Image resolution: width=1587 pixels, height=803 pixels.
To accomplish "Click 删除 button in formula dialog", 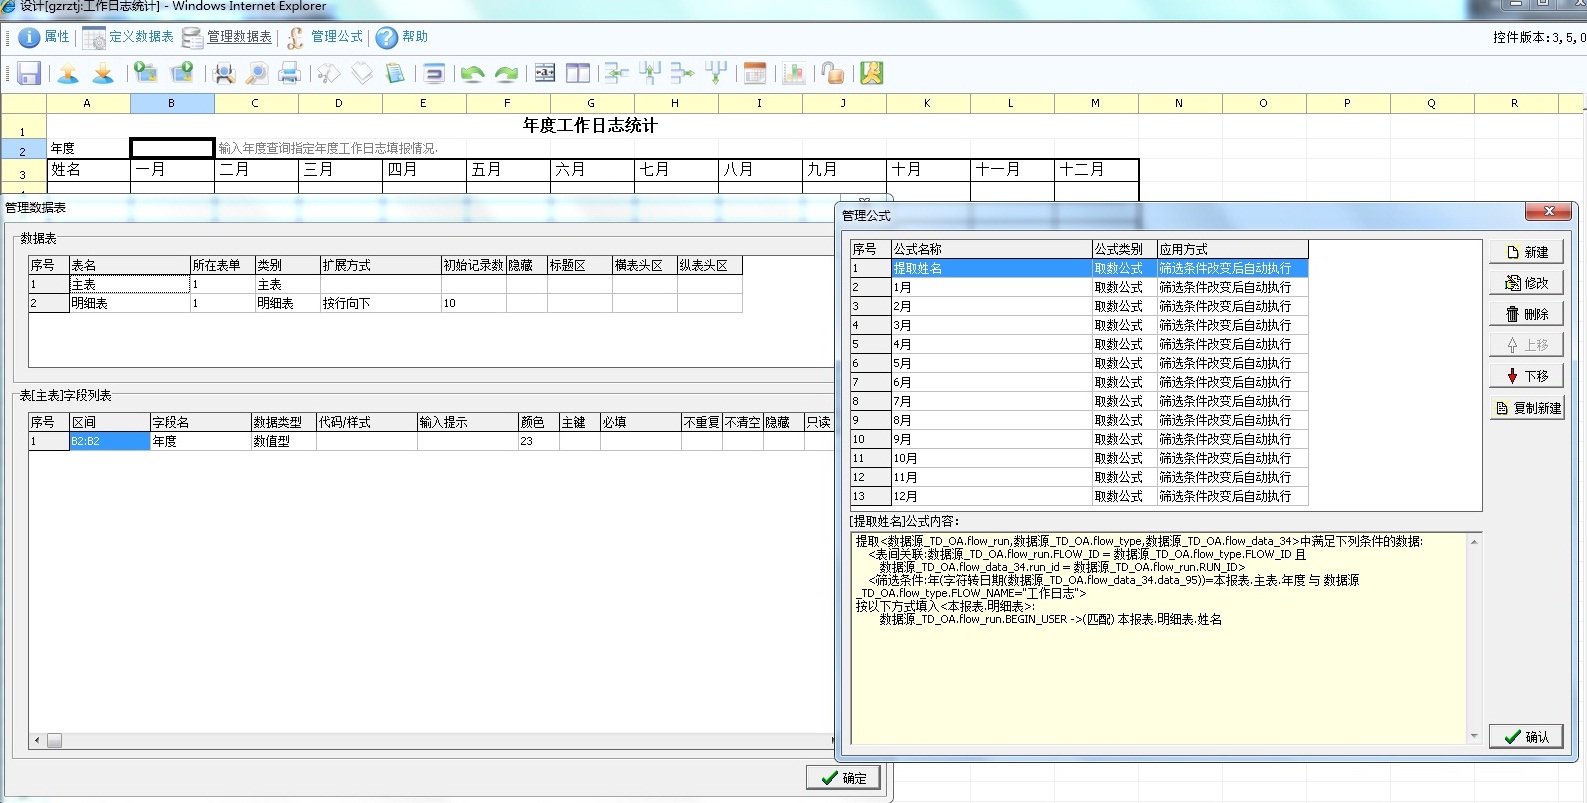I will pos(1526,314).
